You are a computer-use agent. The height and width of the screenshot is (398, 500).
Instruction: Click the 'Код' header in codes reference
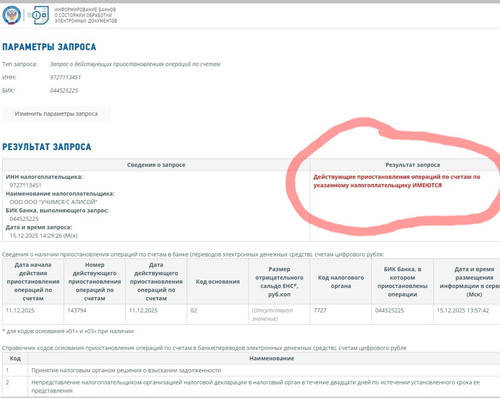point(15,359)
